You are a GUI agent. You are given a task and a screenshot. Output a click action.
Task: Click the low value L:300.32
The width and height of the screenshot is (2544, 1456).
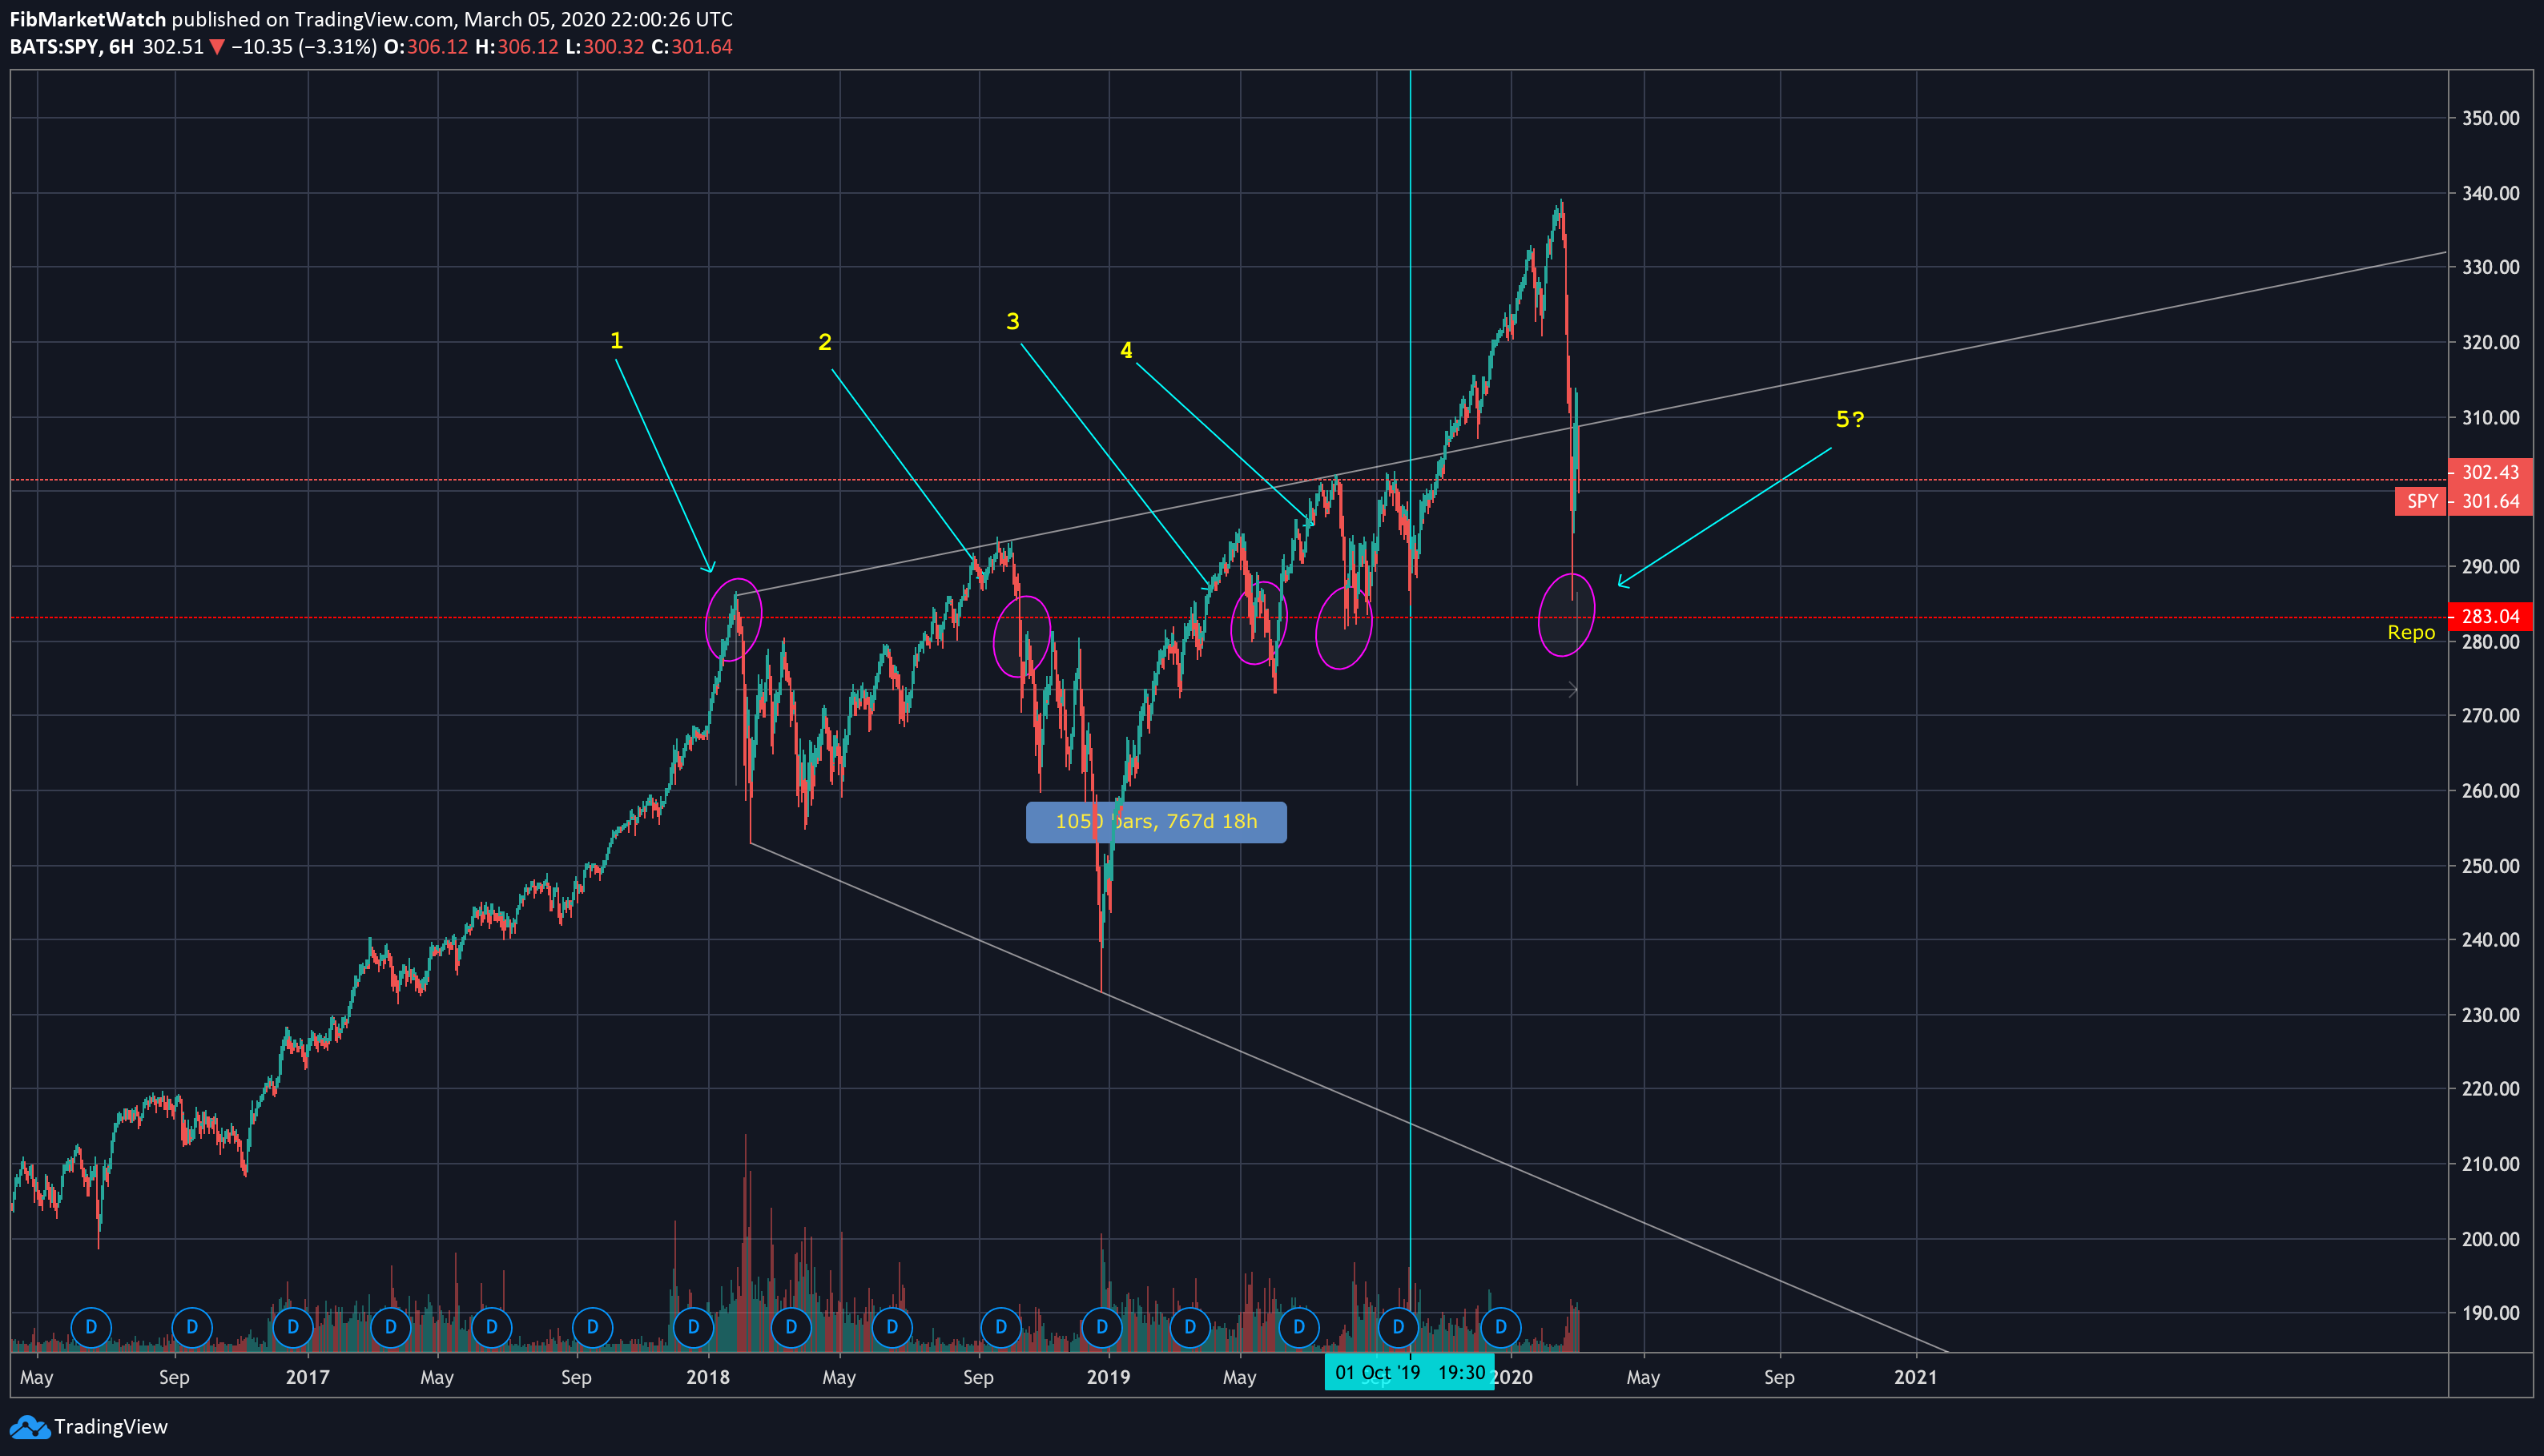click(x=605, y=47)
